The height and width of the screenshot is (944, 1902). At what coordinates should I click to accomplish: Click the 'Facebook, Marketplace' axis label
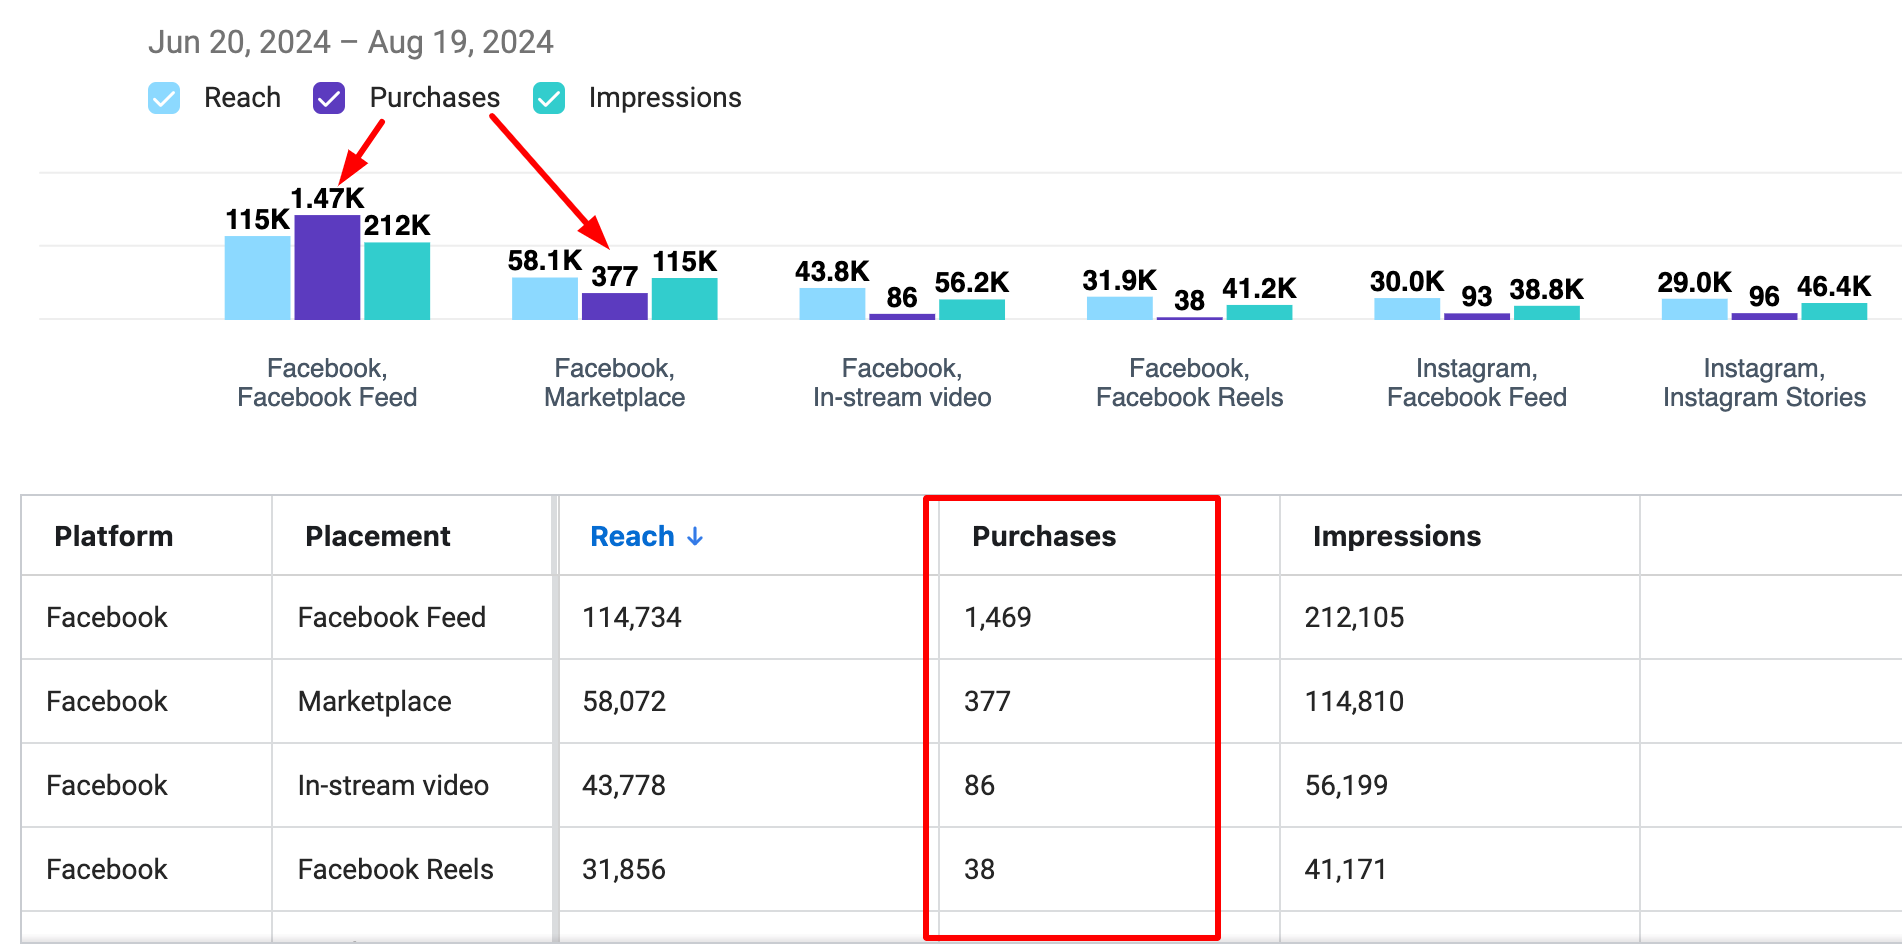click(615, 383)
